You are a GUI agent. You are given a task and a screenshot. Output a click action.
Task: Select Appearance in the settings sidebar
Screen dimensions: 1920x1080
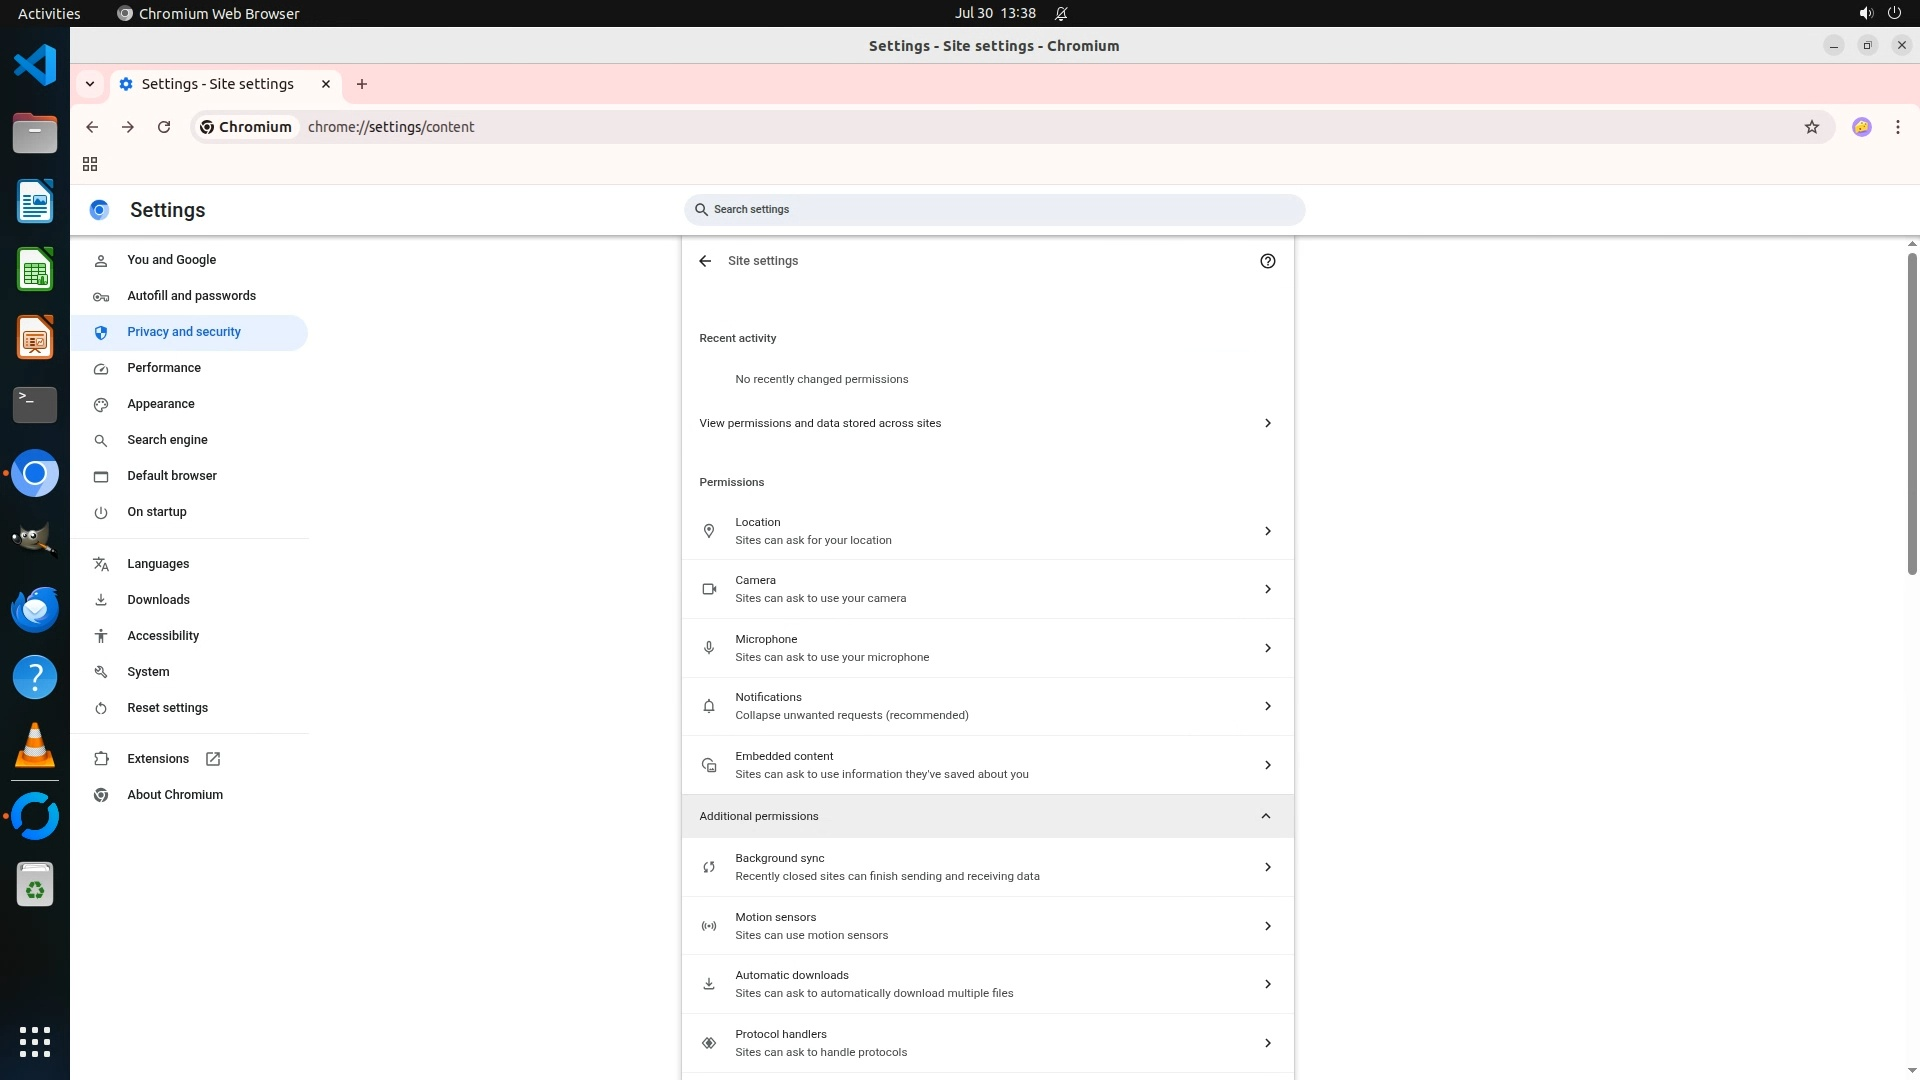tap(161, 404)
